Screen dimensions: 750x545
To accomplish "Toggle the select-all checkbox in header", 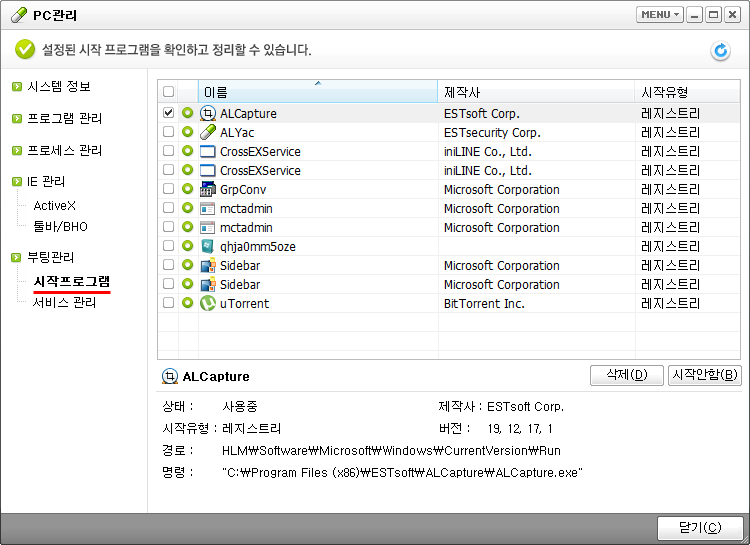I will coord(168,91).
